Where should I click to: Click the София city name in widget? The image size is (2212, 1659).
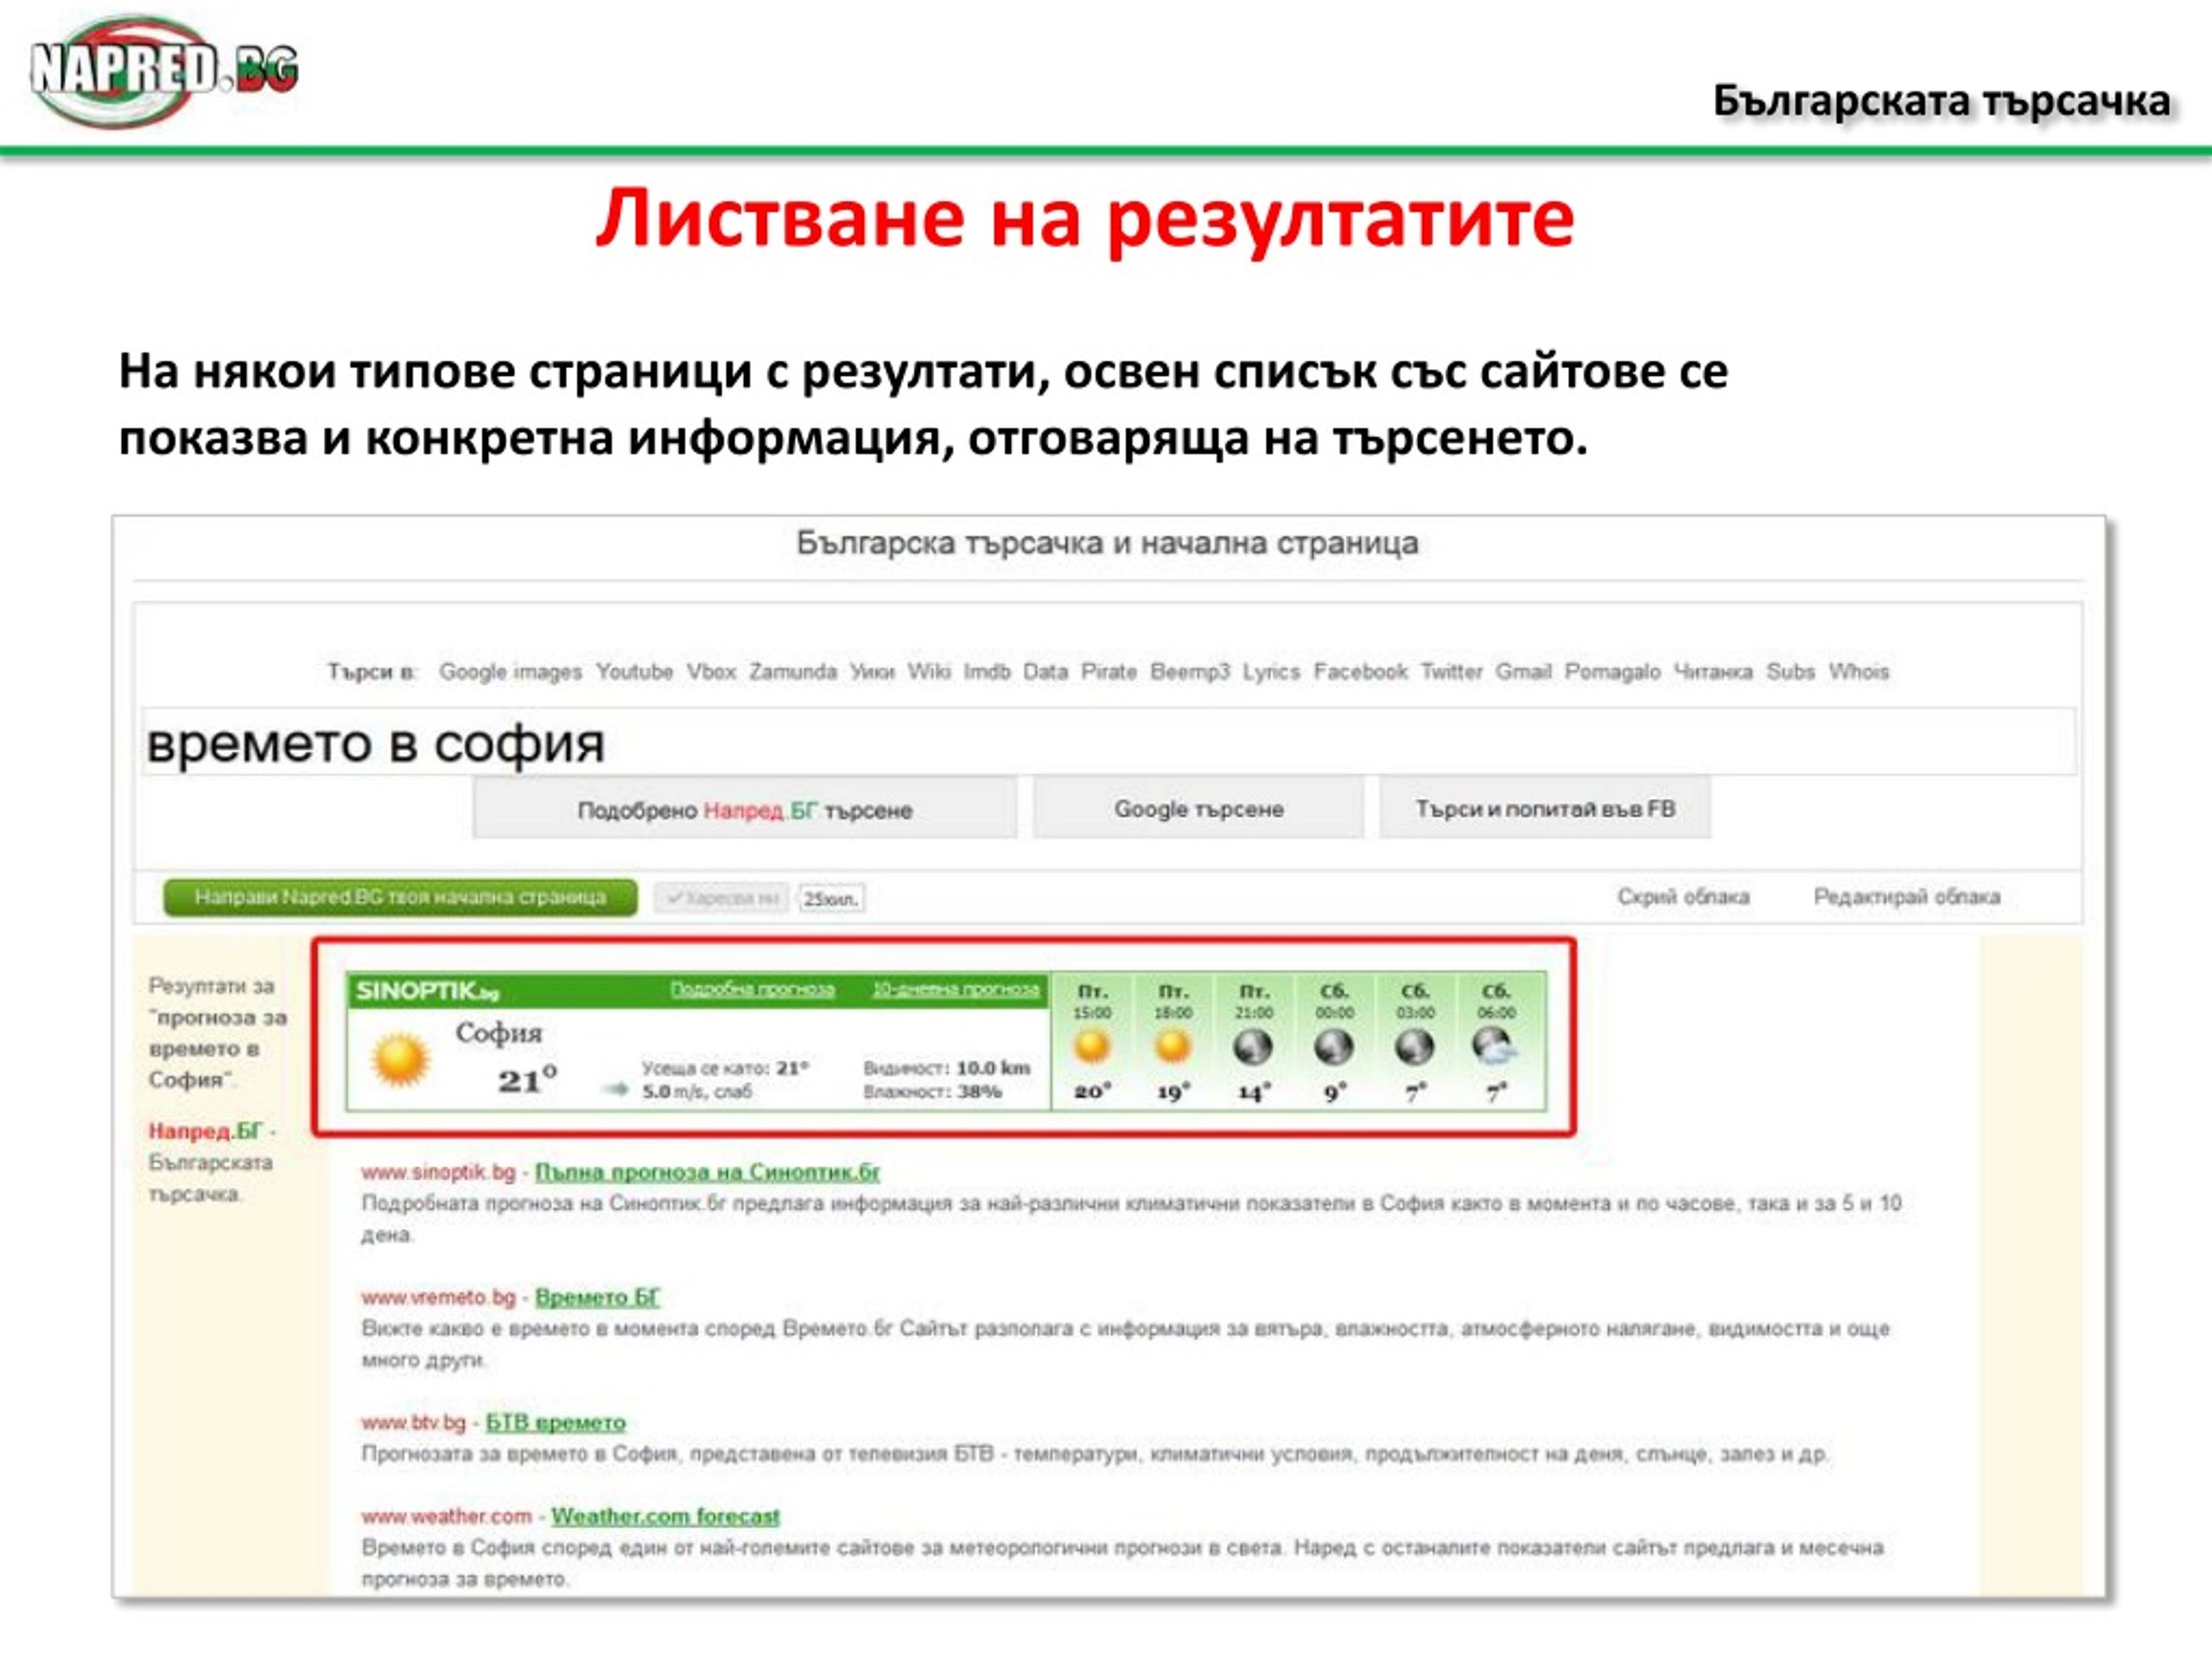click(498, 1032)
